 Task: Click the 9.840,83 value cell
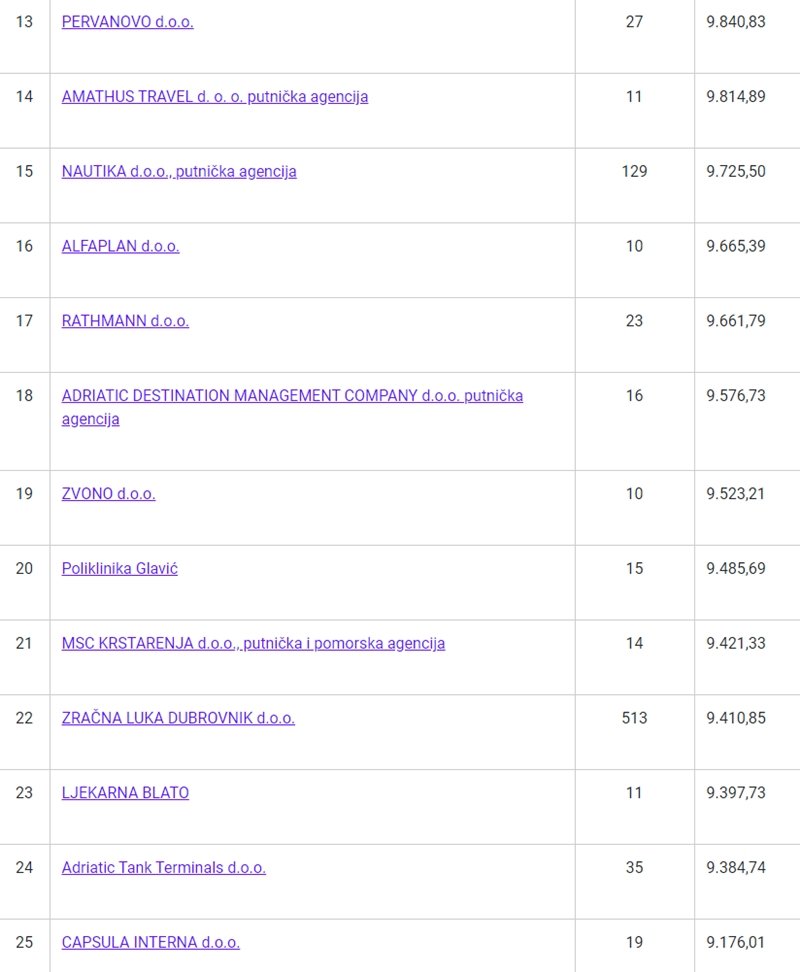click(x=736, y=22)
